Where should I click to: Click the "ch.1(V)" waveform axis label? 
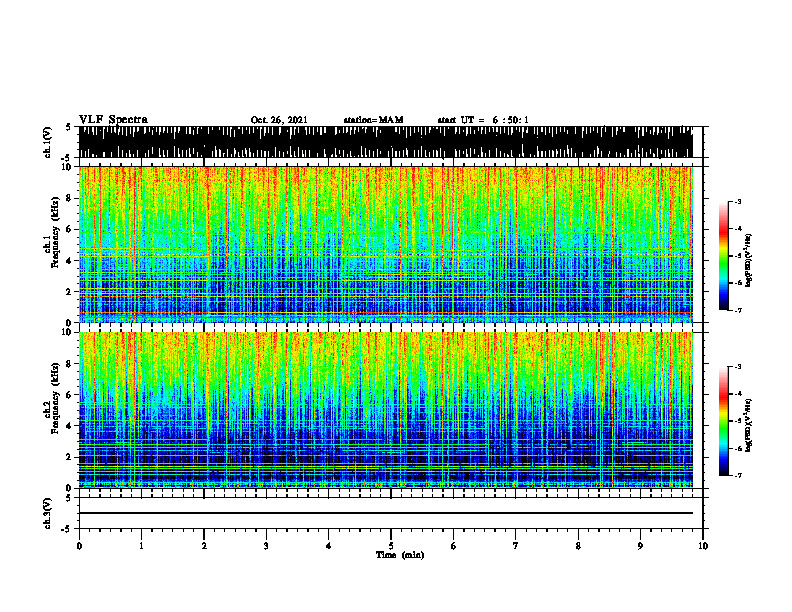[x=47, y=142]
